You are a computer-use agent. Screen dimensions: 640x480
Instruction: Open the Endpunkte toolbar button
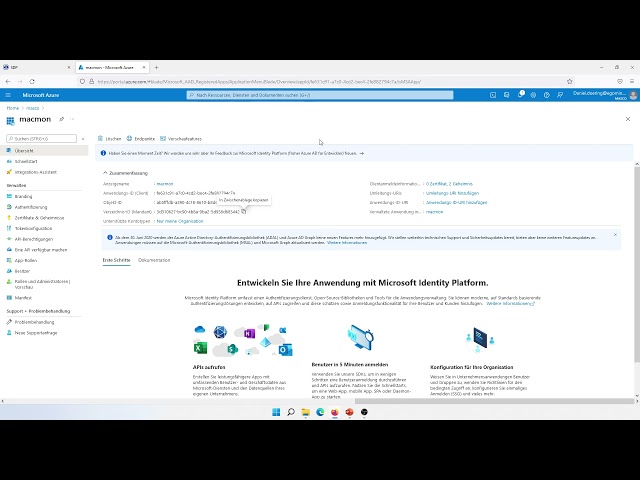click(x=141, y=139)
